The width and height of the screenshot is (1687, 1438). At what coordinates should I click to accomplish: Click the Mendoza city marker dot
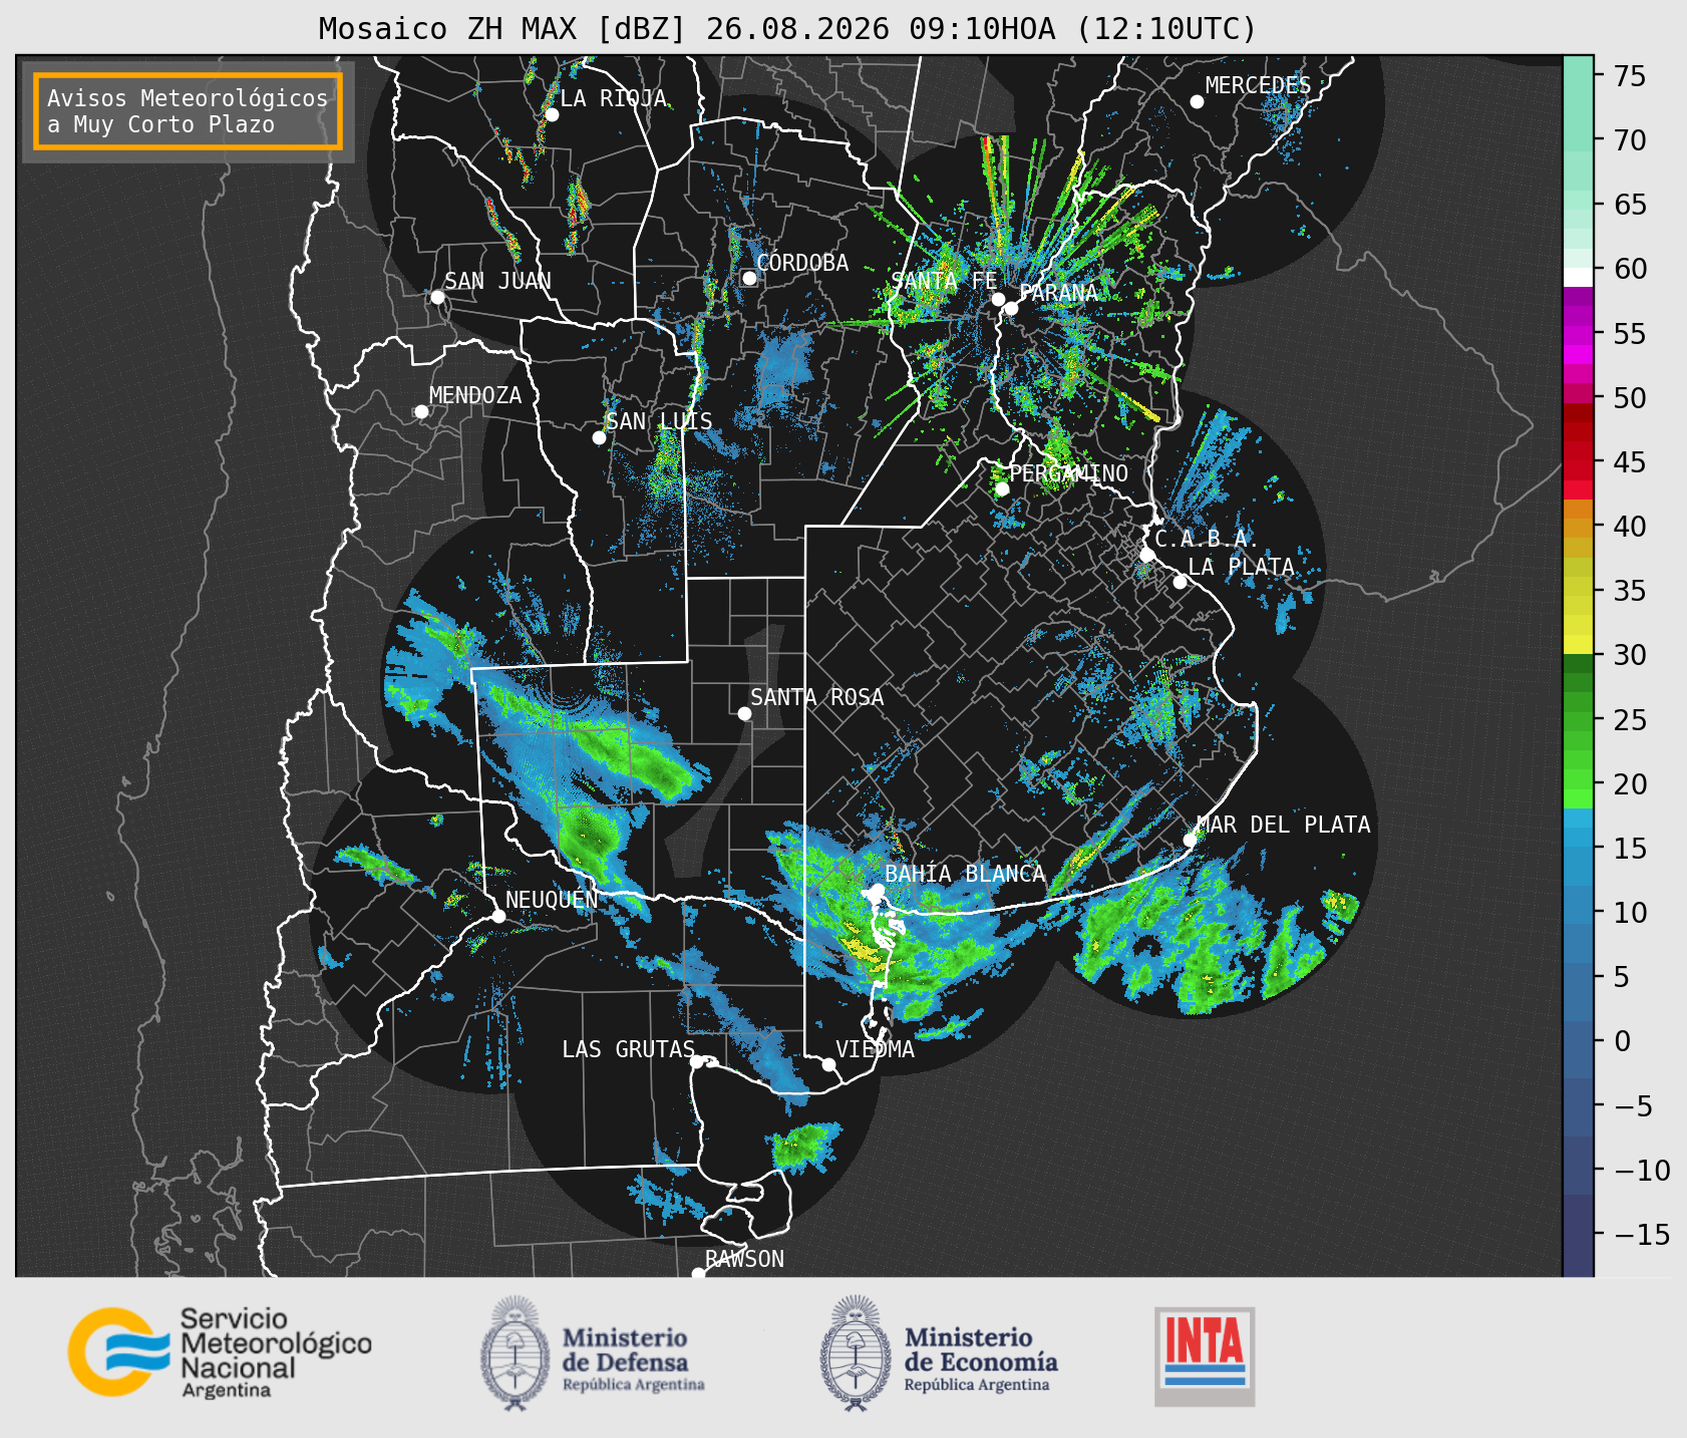point(421,412)
